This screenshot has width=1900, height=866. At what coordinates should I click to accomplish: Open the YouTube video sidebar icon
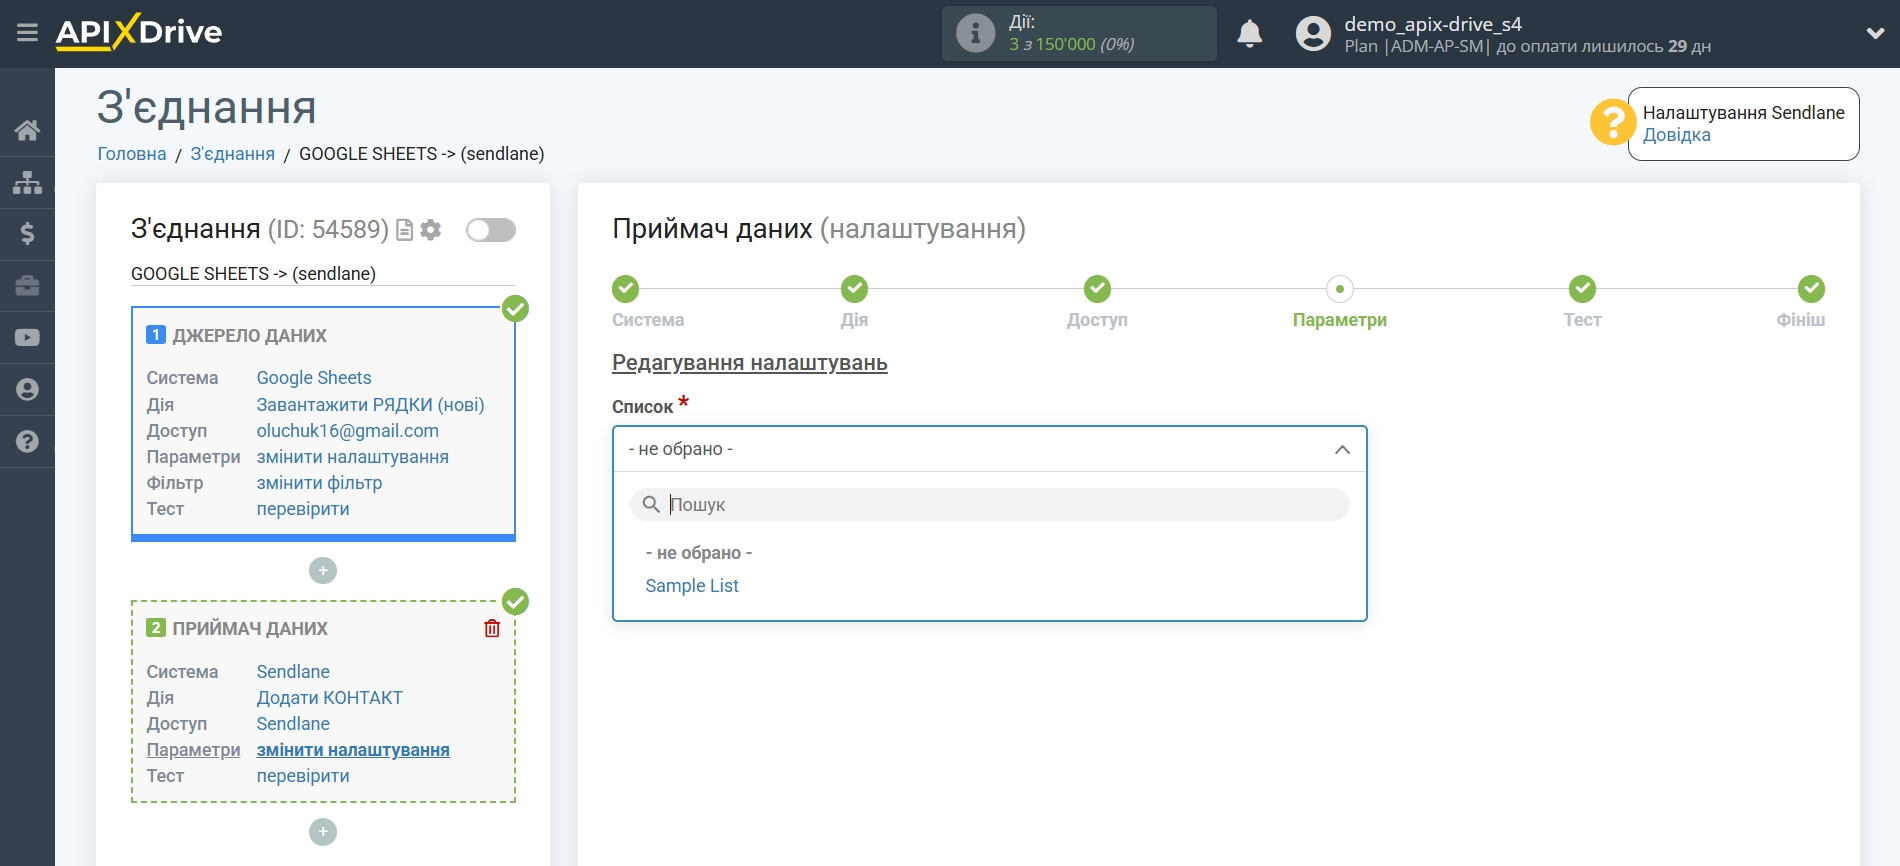tap(27, 338)
